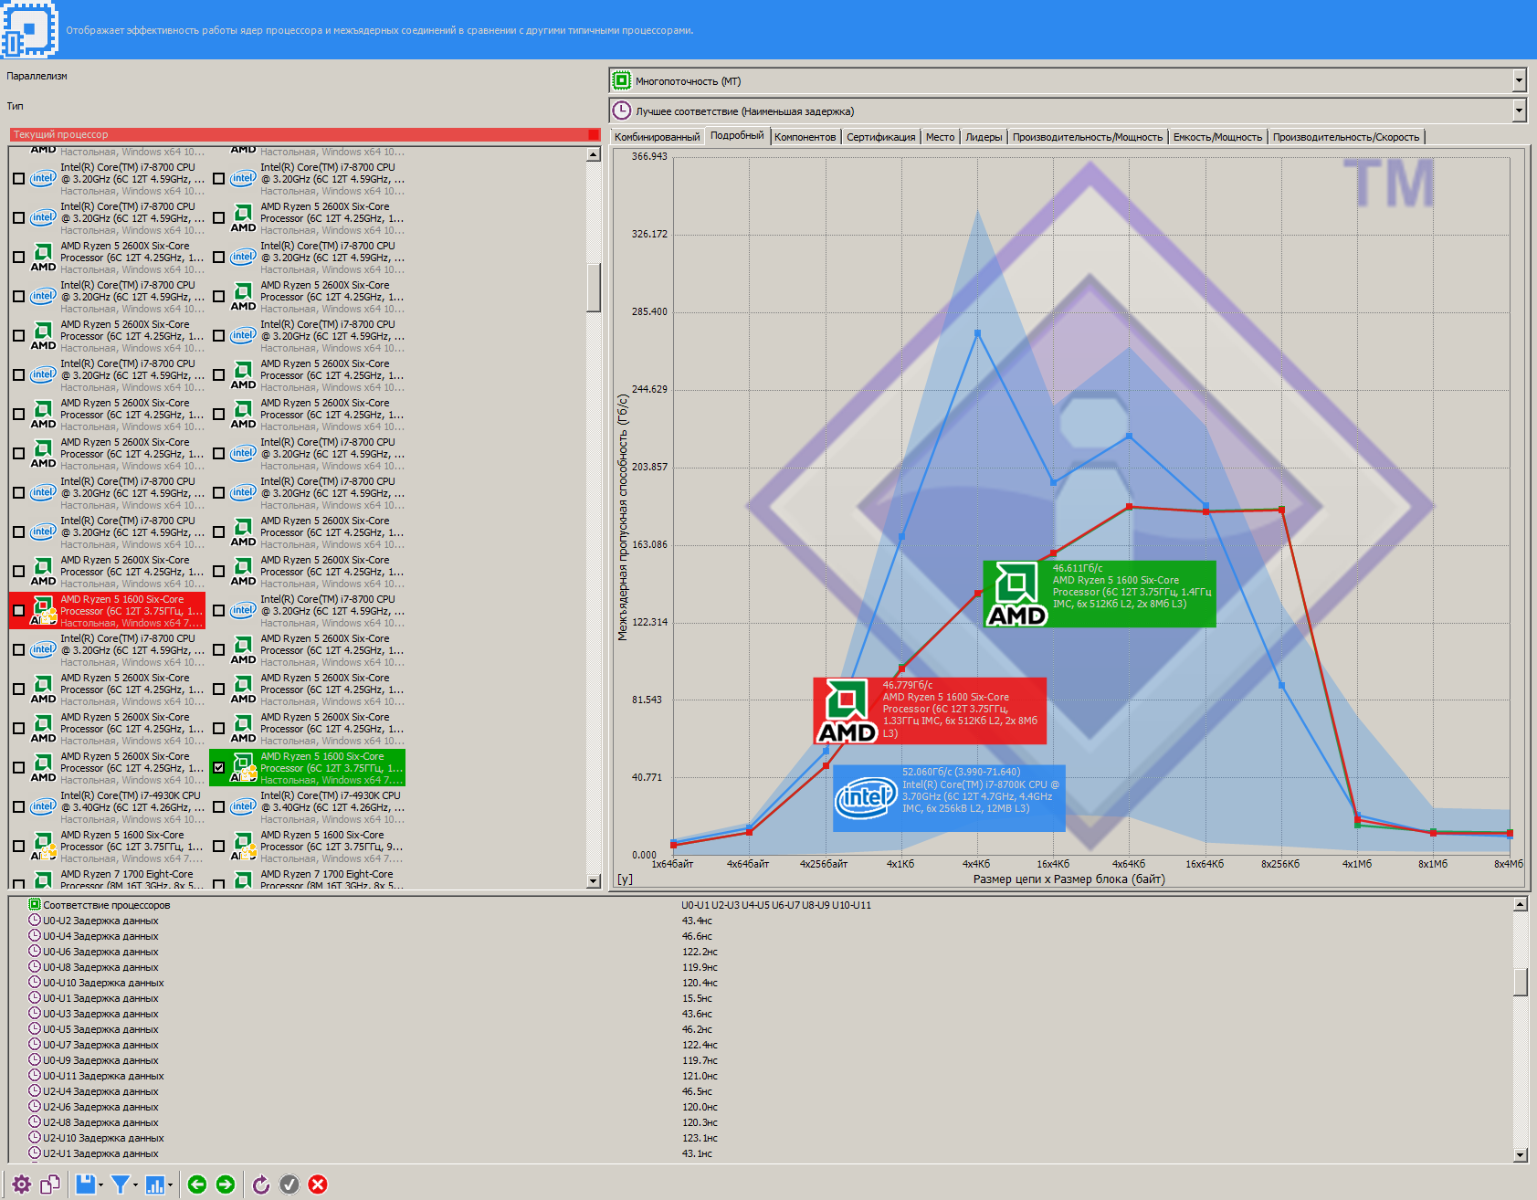Go back with the green left arrow

(x=197, y=1185)
